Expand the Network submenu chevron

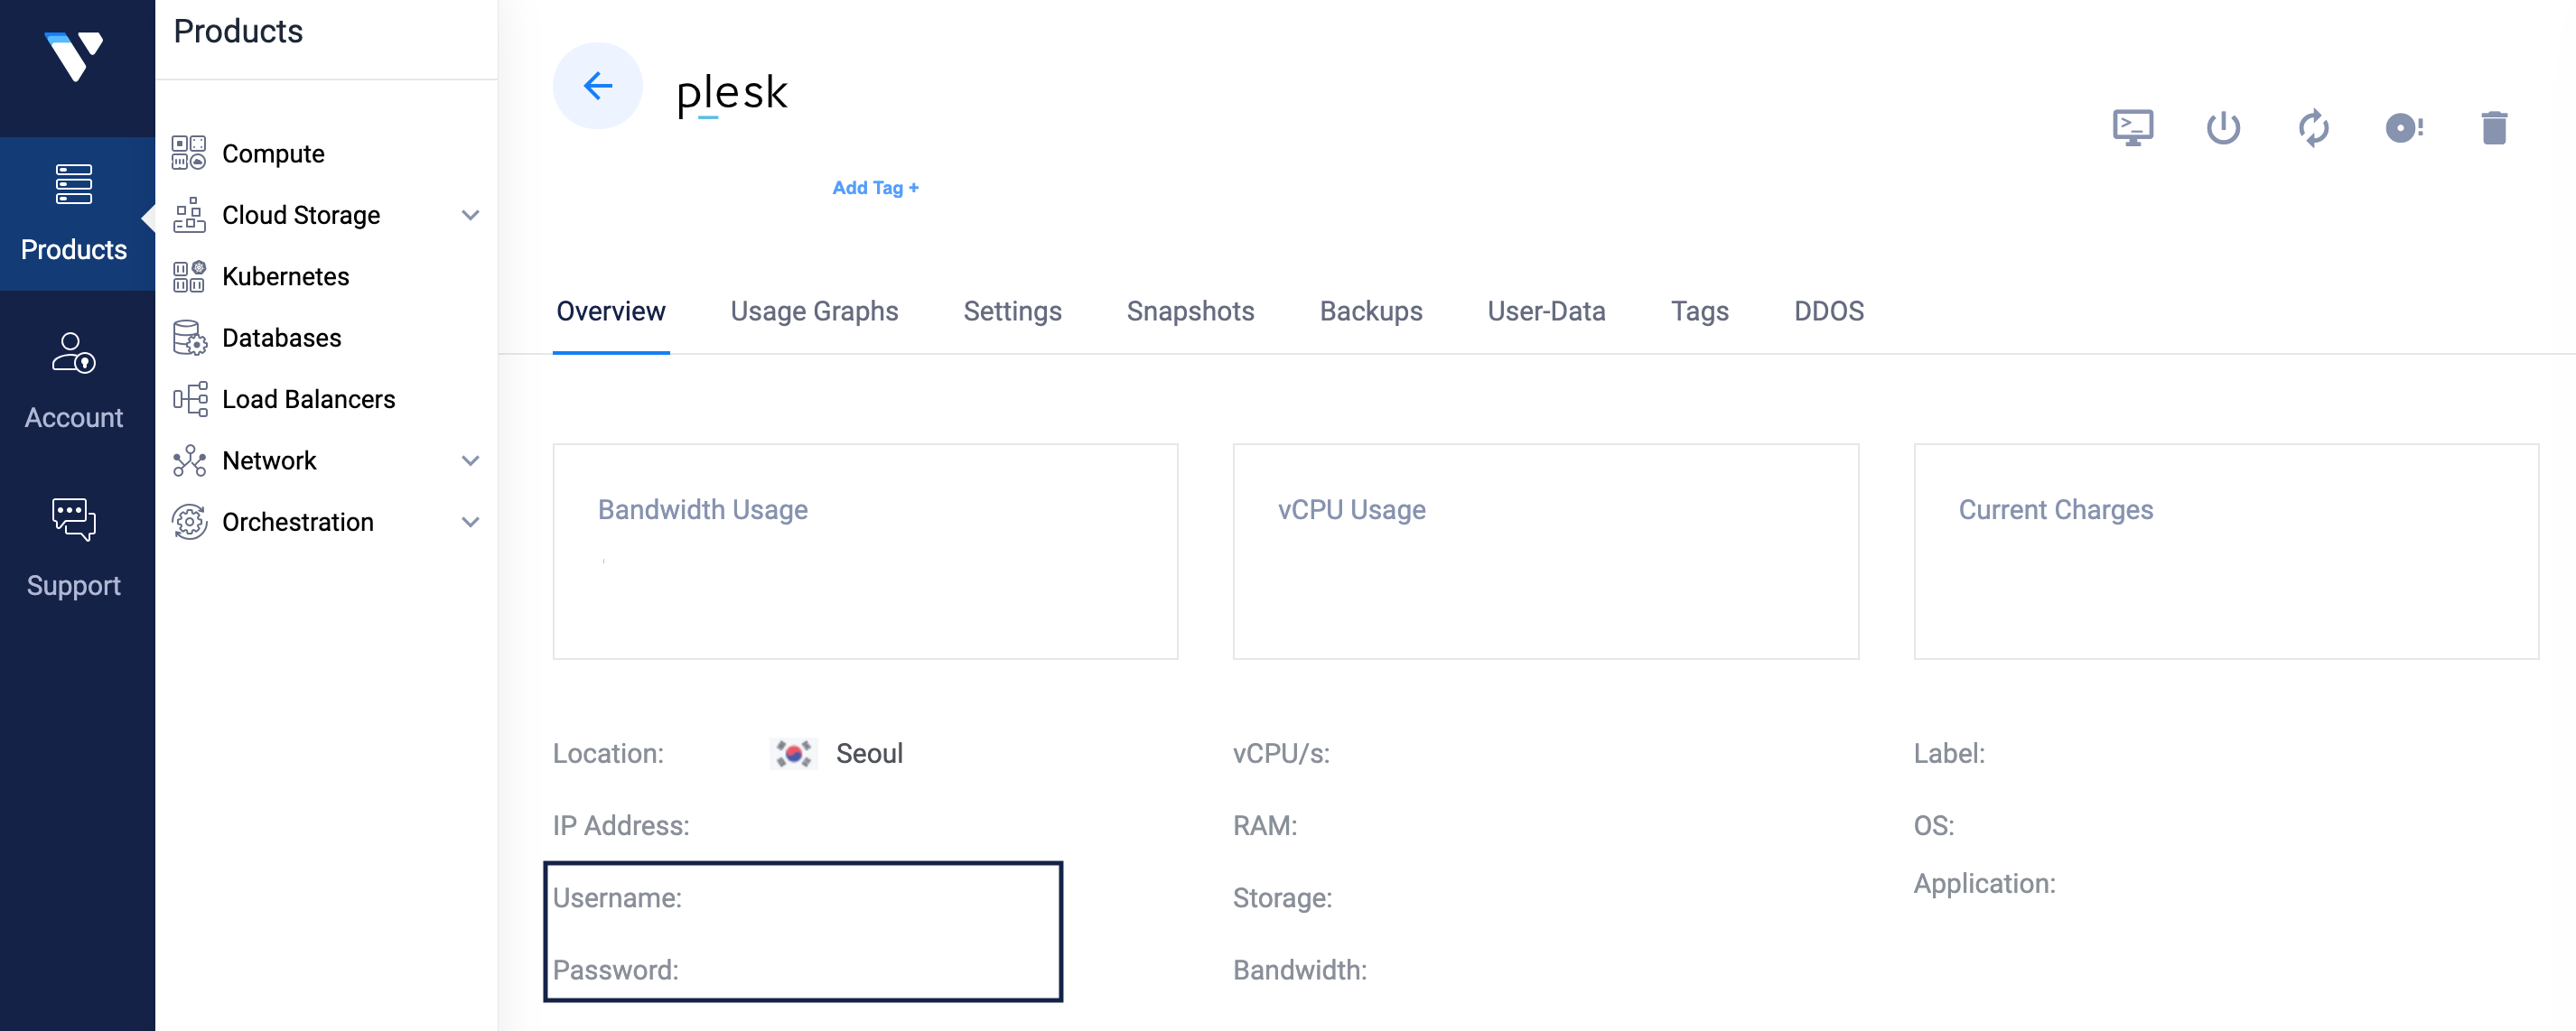pos(470,460)
